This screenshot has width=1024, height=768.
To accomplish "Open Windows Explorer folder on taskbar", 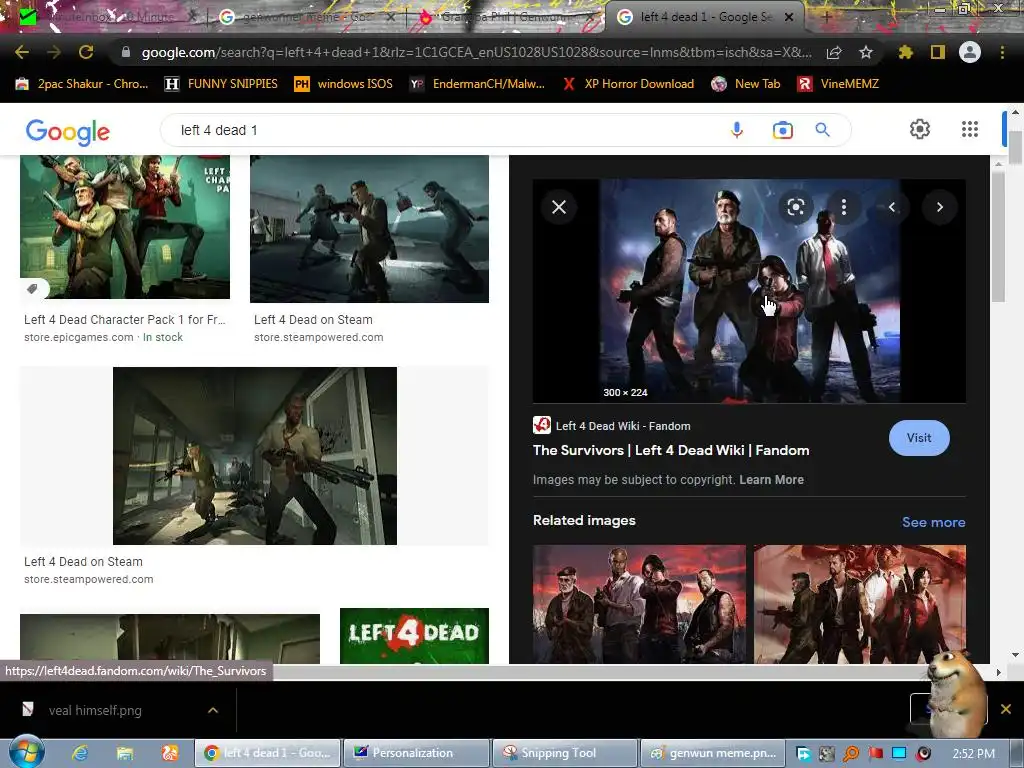I will (x=125, y=753).
